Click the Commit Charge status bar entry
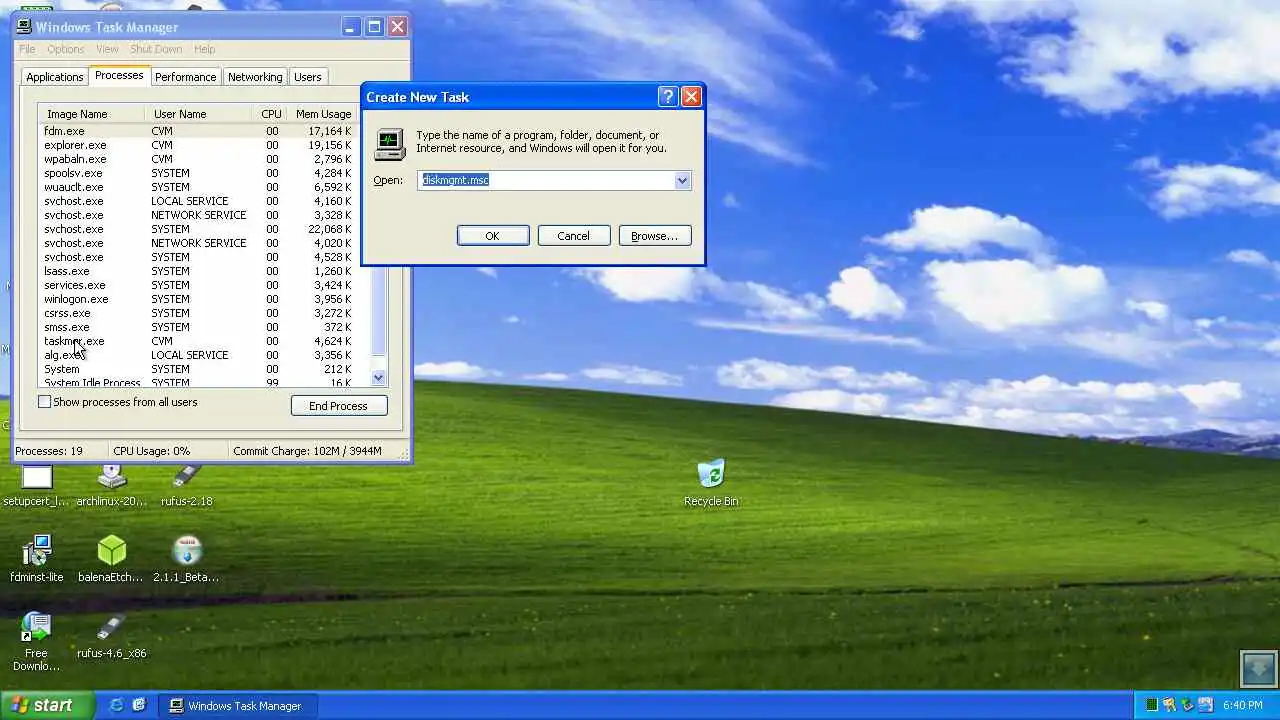The height and width of the screenshot is (720, 1280). (x=307, y=451)
